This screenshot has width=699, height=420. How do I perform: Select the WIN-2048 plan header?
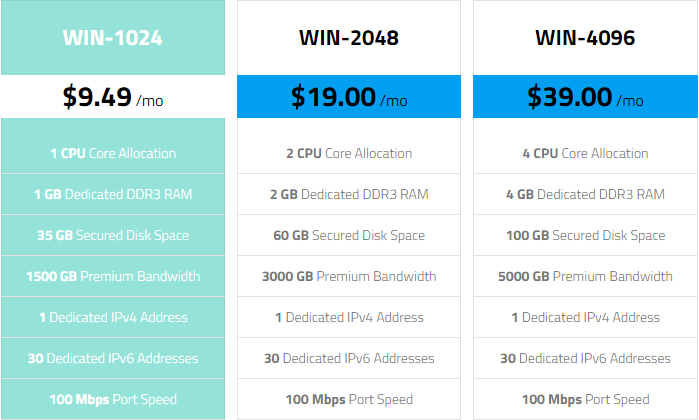(x=349, y=38)
